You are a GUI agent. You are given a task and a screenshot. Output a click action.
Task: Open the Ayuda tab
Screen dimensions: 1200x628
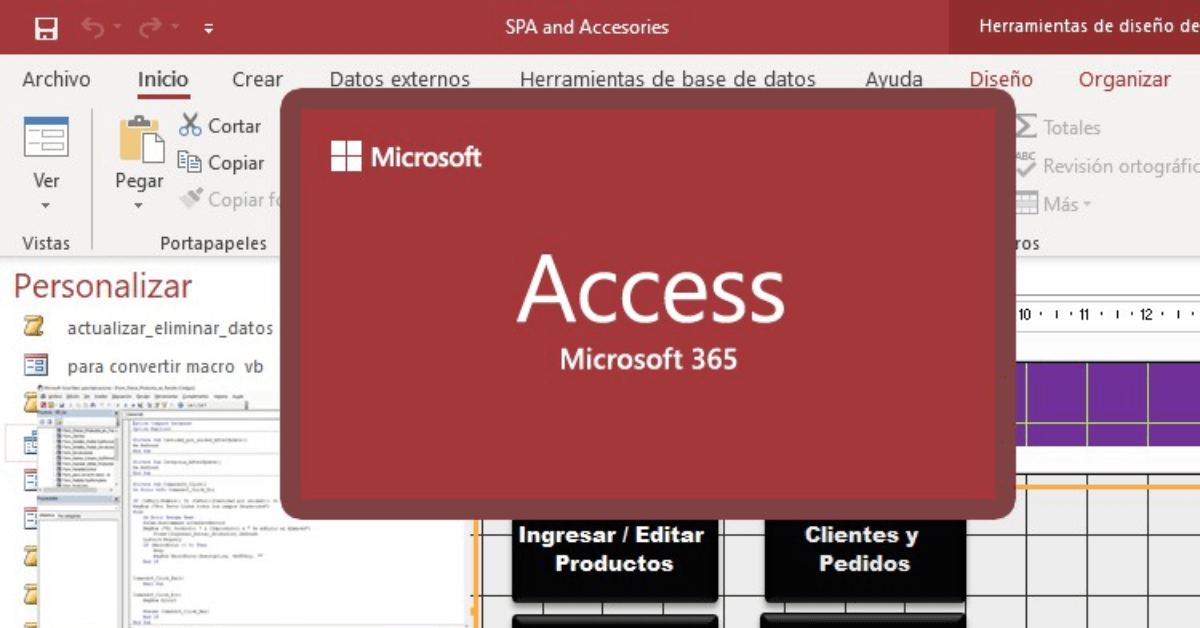tap(894, 80)
